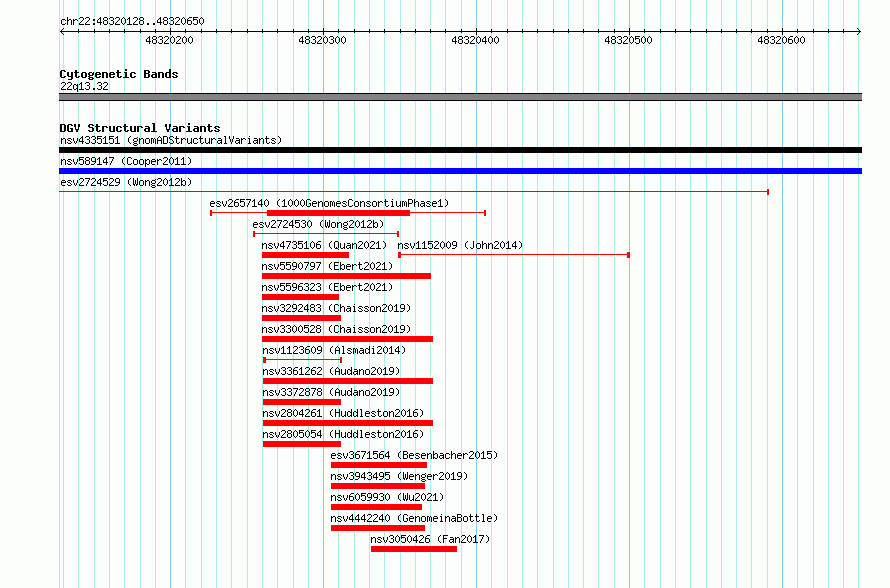Screen dimensions: 890x588
Task: Click the red bar under nsv5590797
Action: (x=346, y=276)
